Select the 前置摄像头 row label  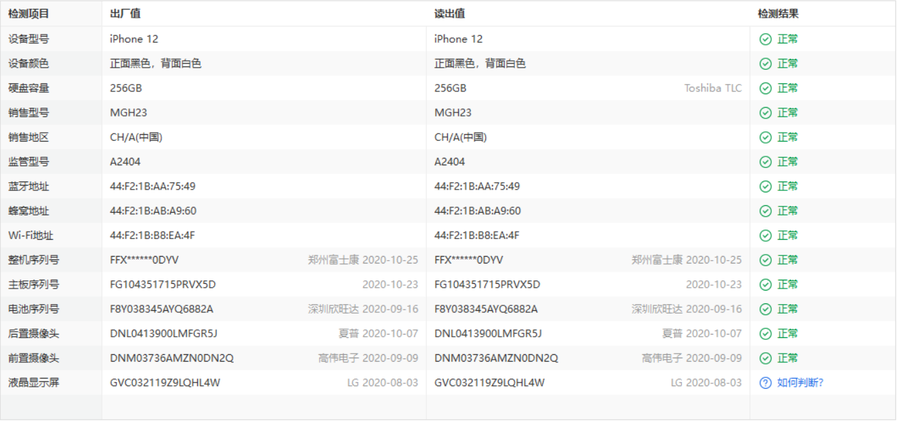click(33, 358)
